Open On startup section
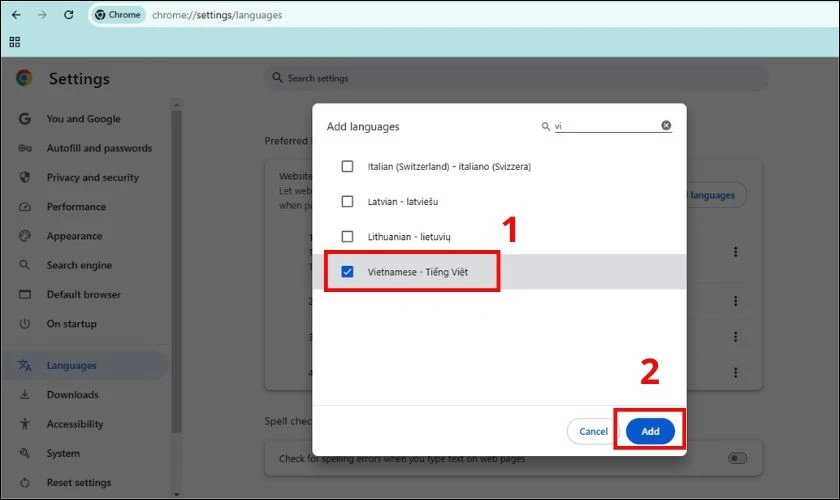 [72, 324]
